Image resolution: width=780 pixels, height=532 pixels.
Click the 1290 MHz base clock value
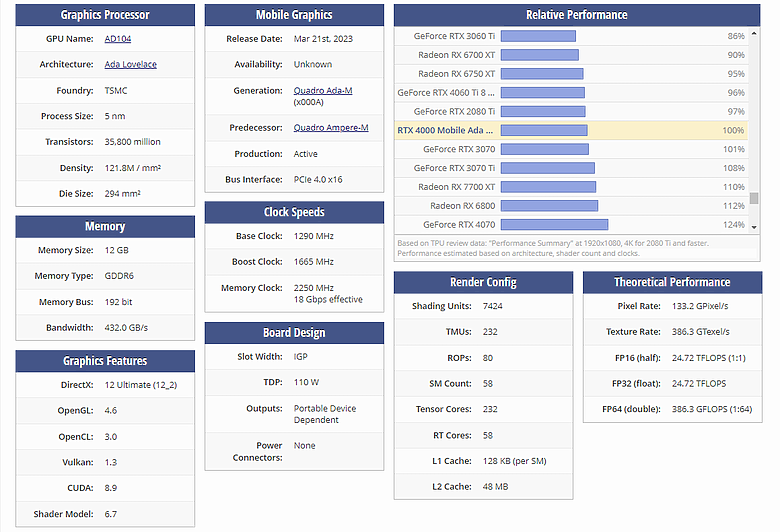click(x=313, y=236)
